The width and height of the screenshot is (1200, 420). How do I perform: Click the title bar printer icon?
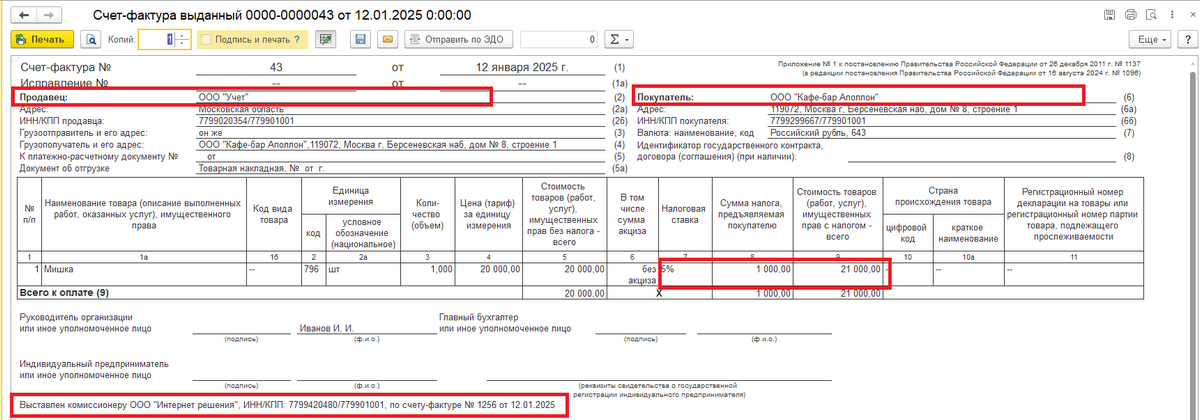point(1129,15)
